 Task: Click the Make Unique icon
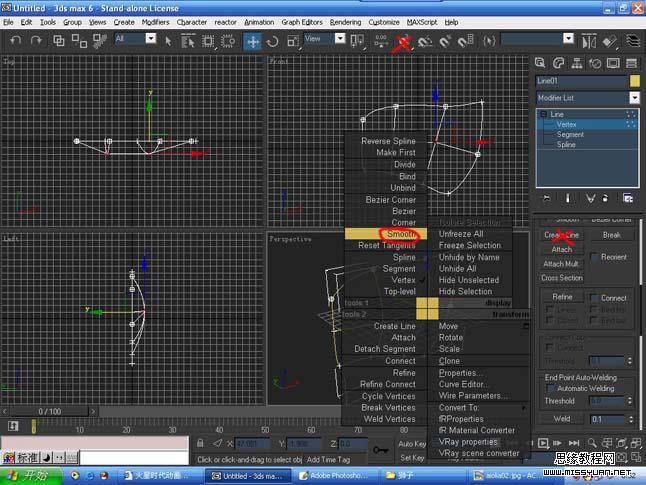click(x=590, y=198)
